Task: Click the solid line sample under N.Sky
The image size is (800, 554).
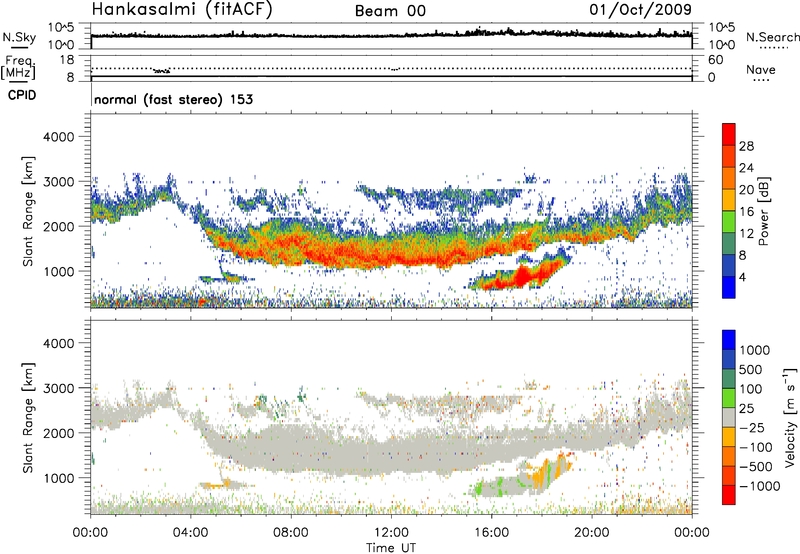Action: pos(19,48)
